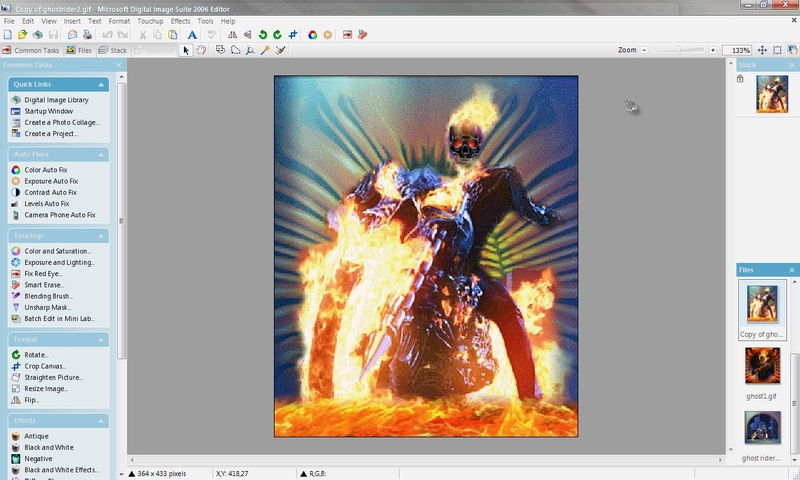Click the Crop Canvas task link

[47, 366]
